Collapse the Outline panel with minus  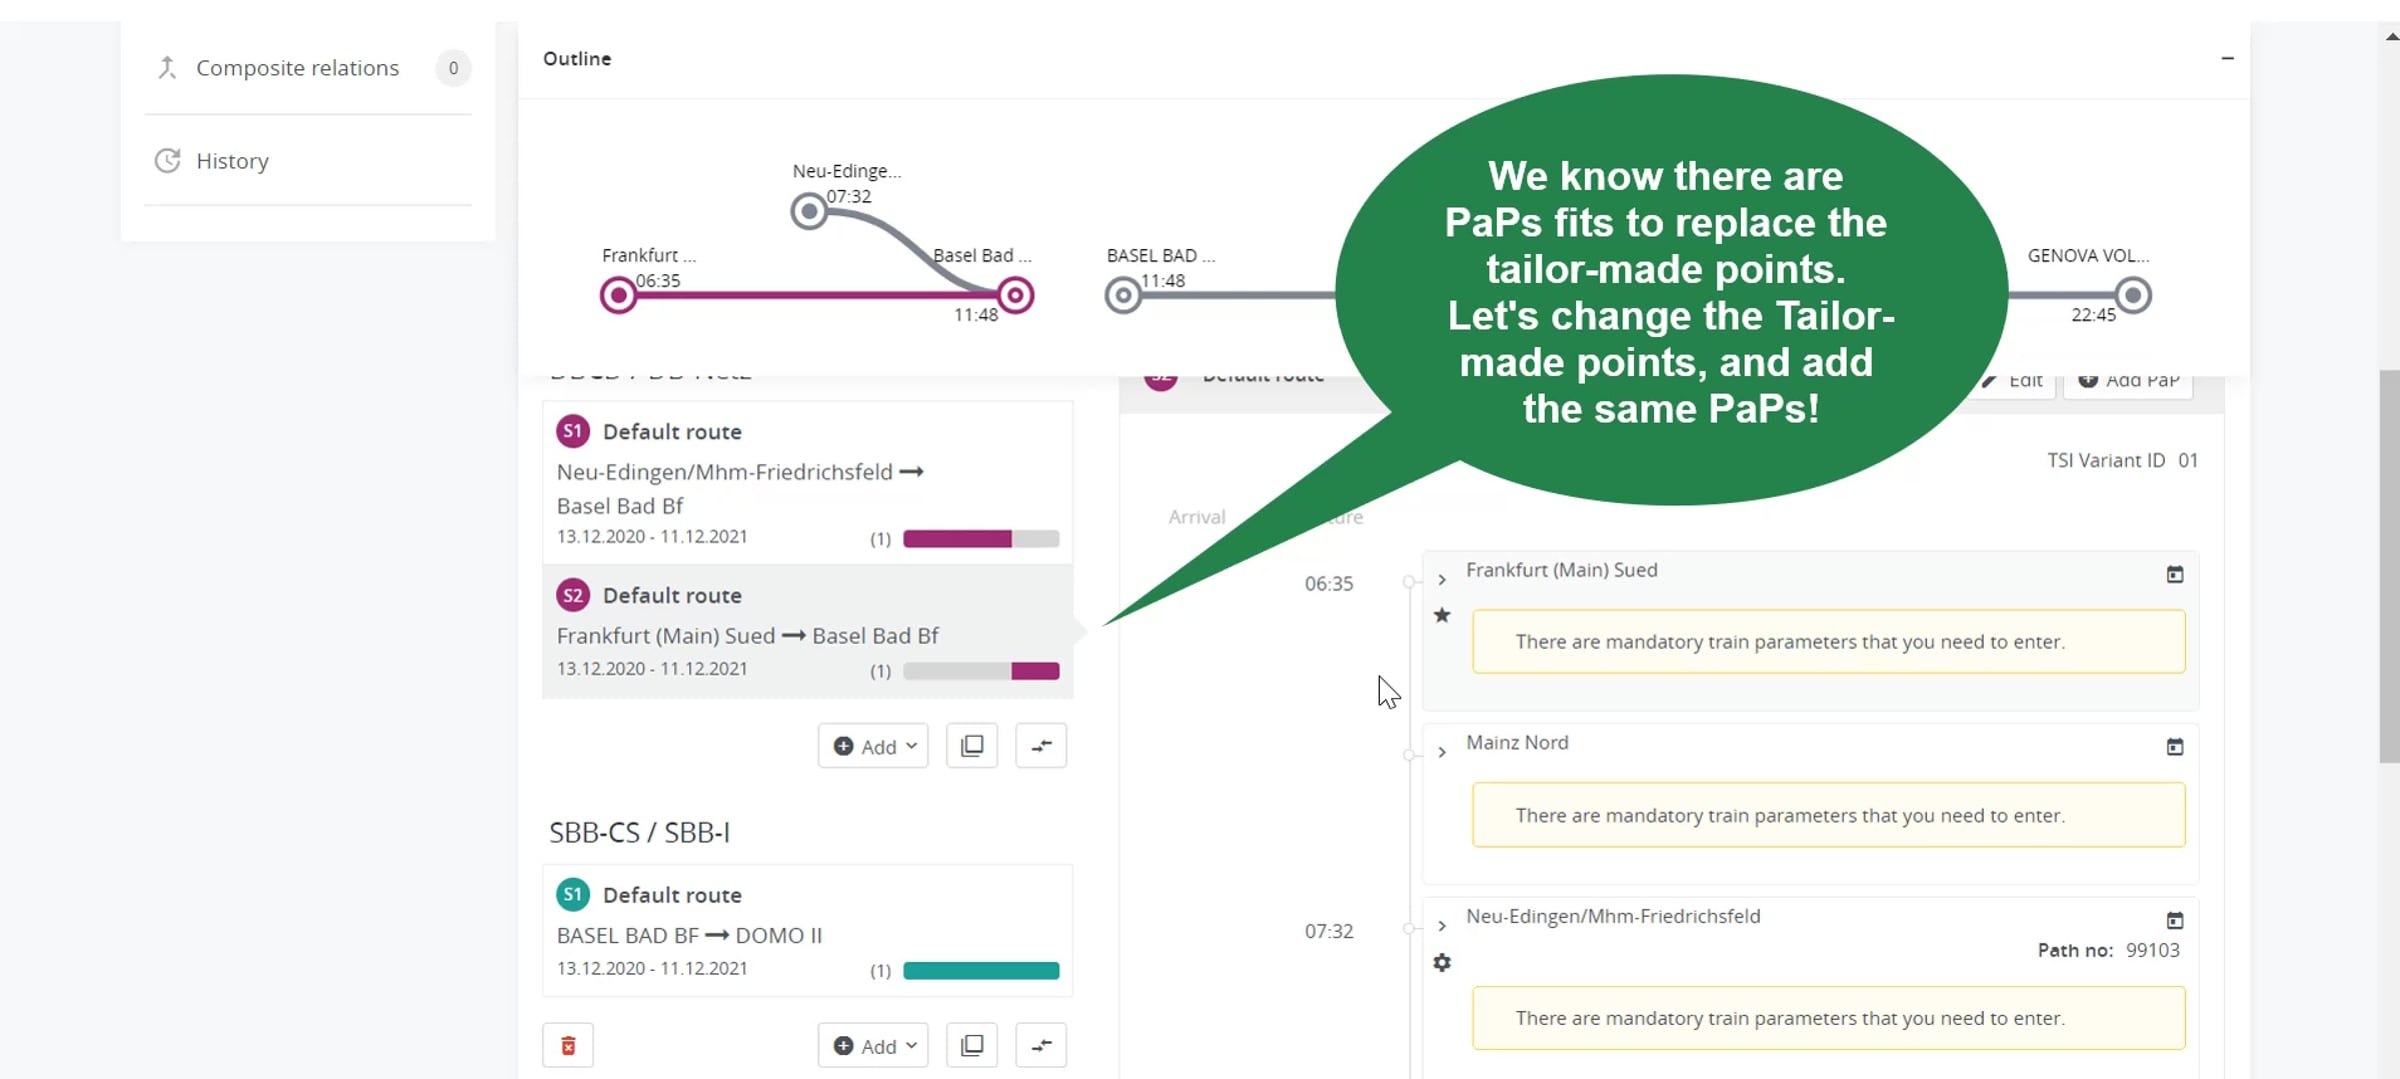(x=2227, y=58)
